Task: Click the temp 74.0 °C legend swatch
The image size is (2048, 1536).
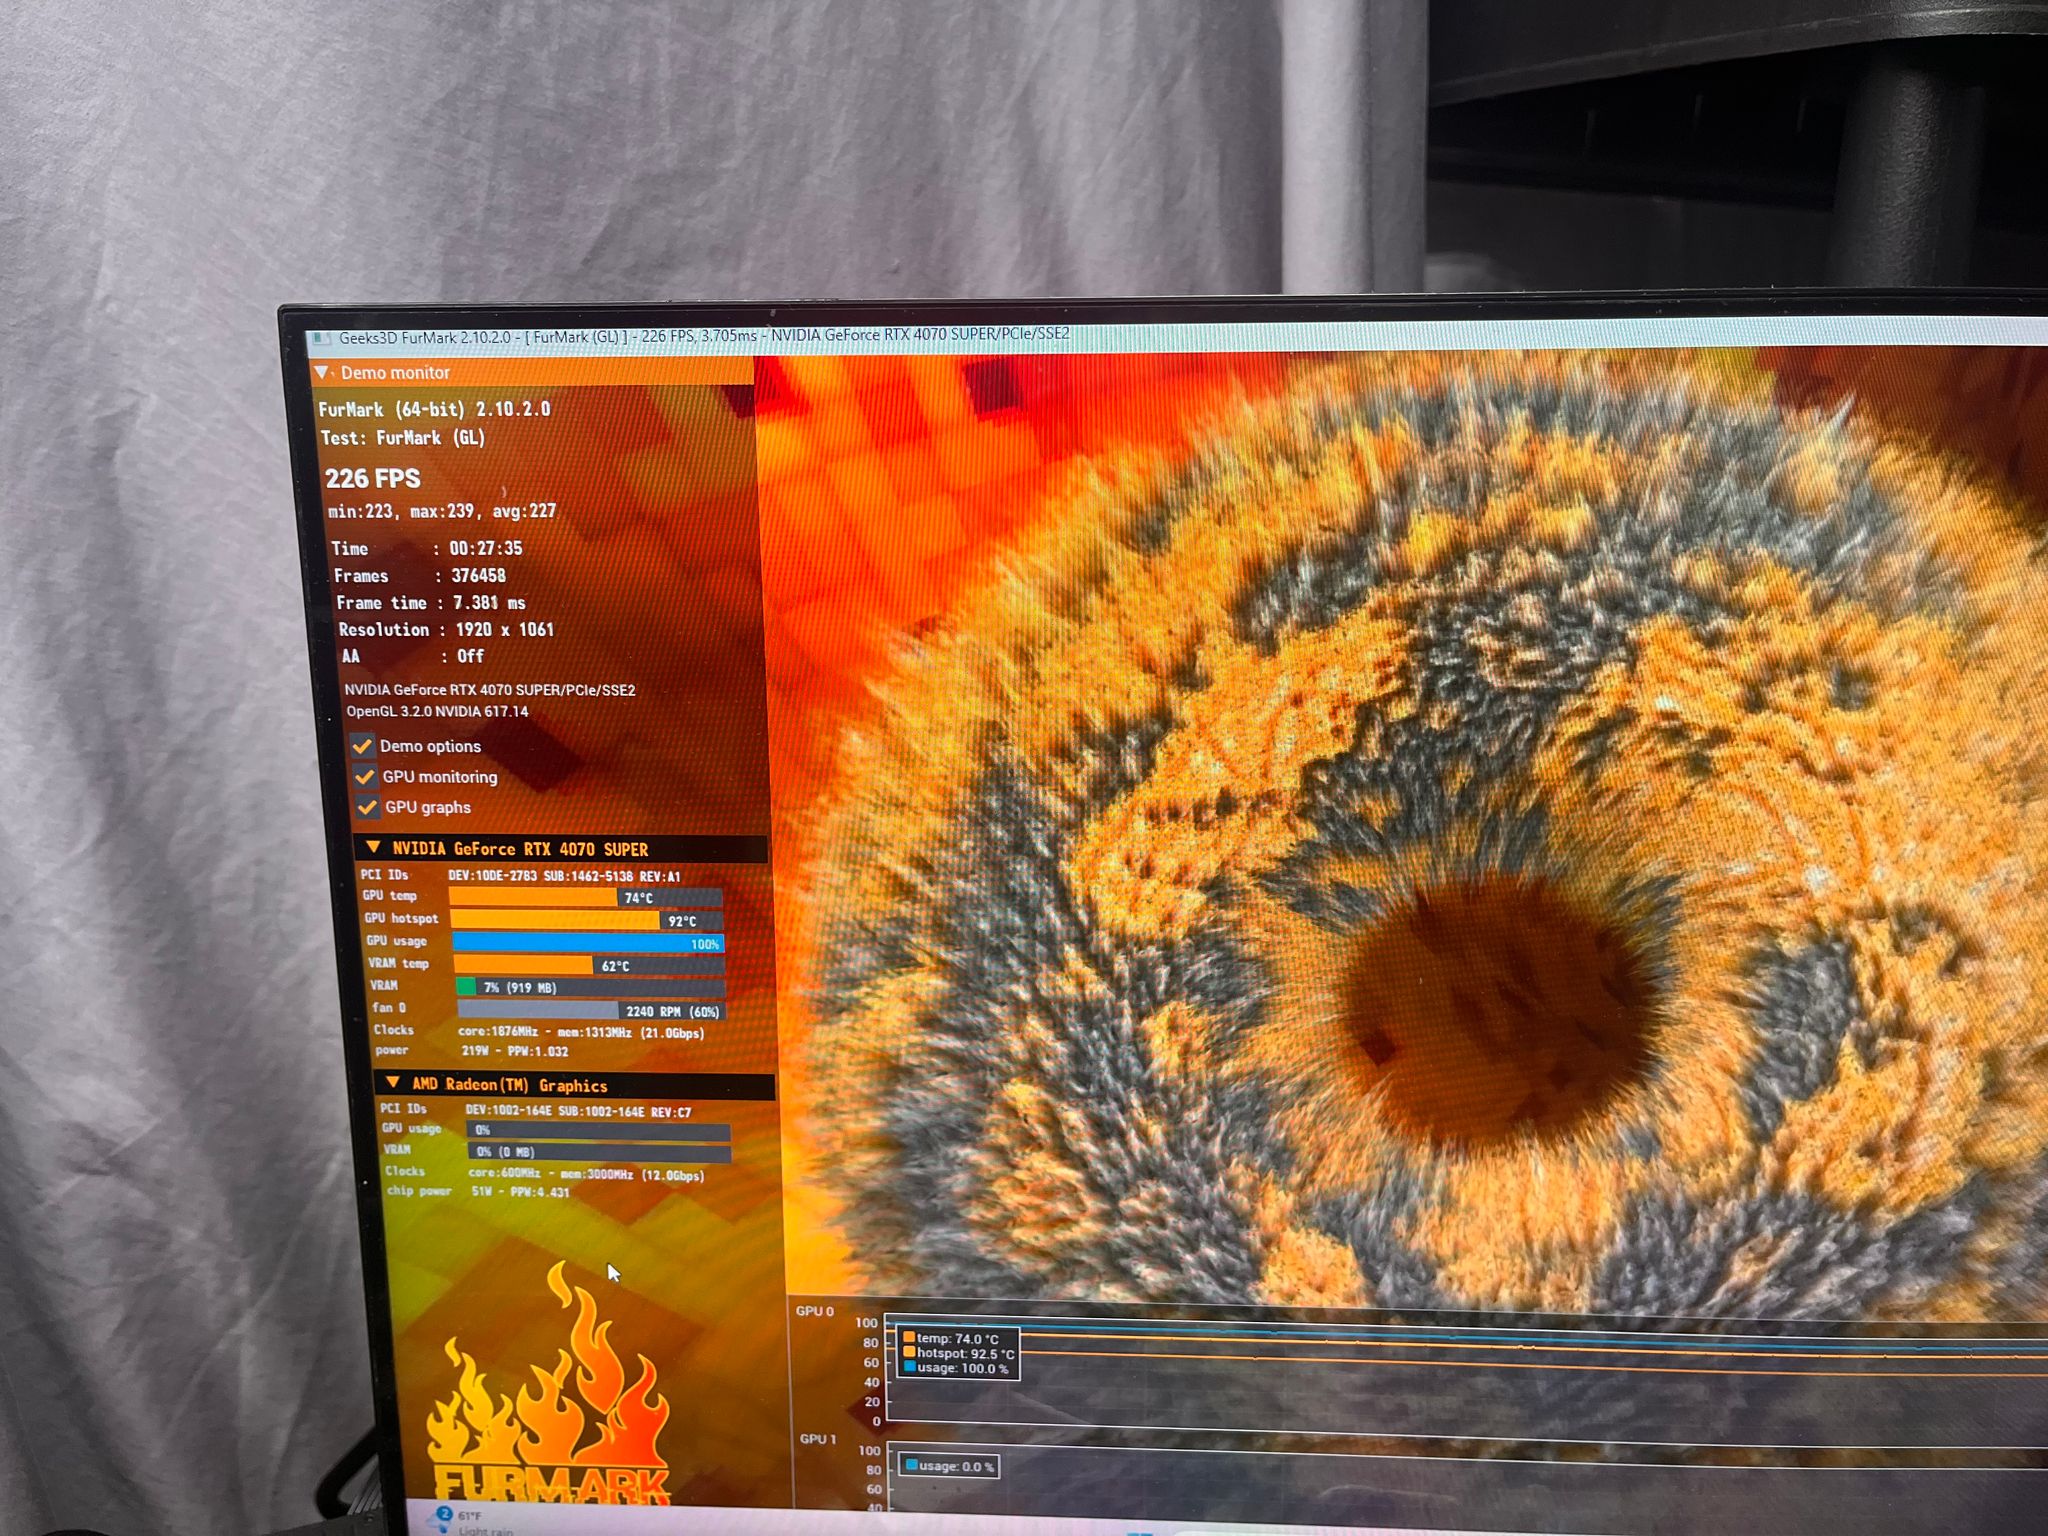Action: (909, 1337)
